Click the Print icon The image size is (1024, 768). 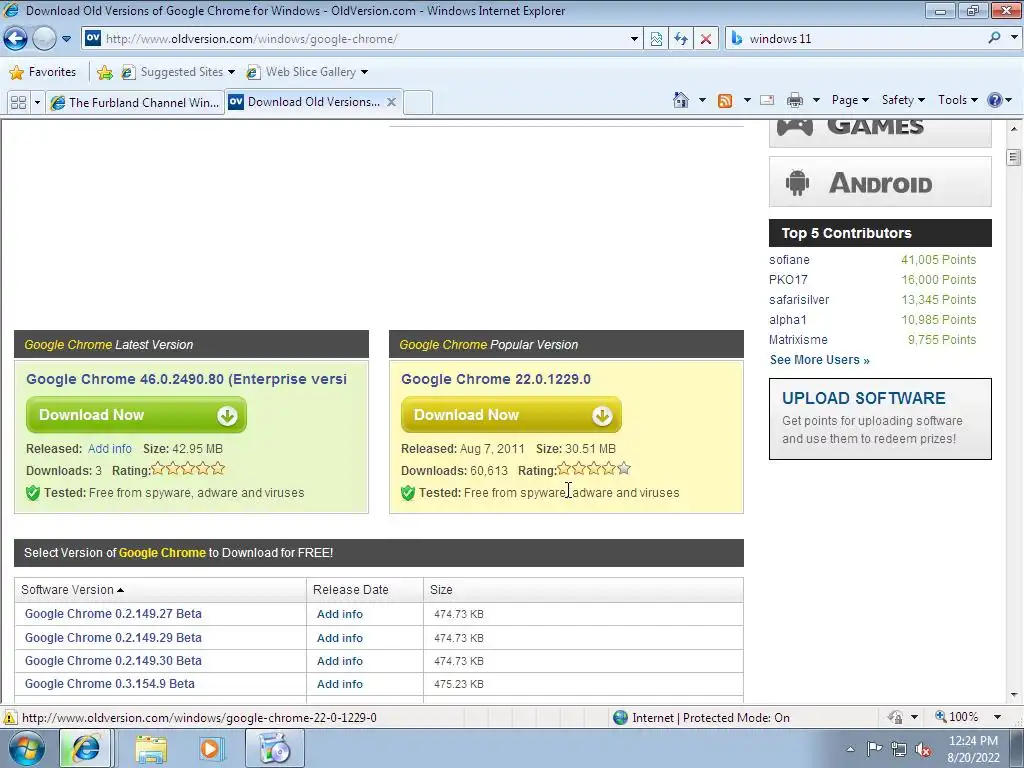coord(794,100)
